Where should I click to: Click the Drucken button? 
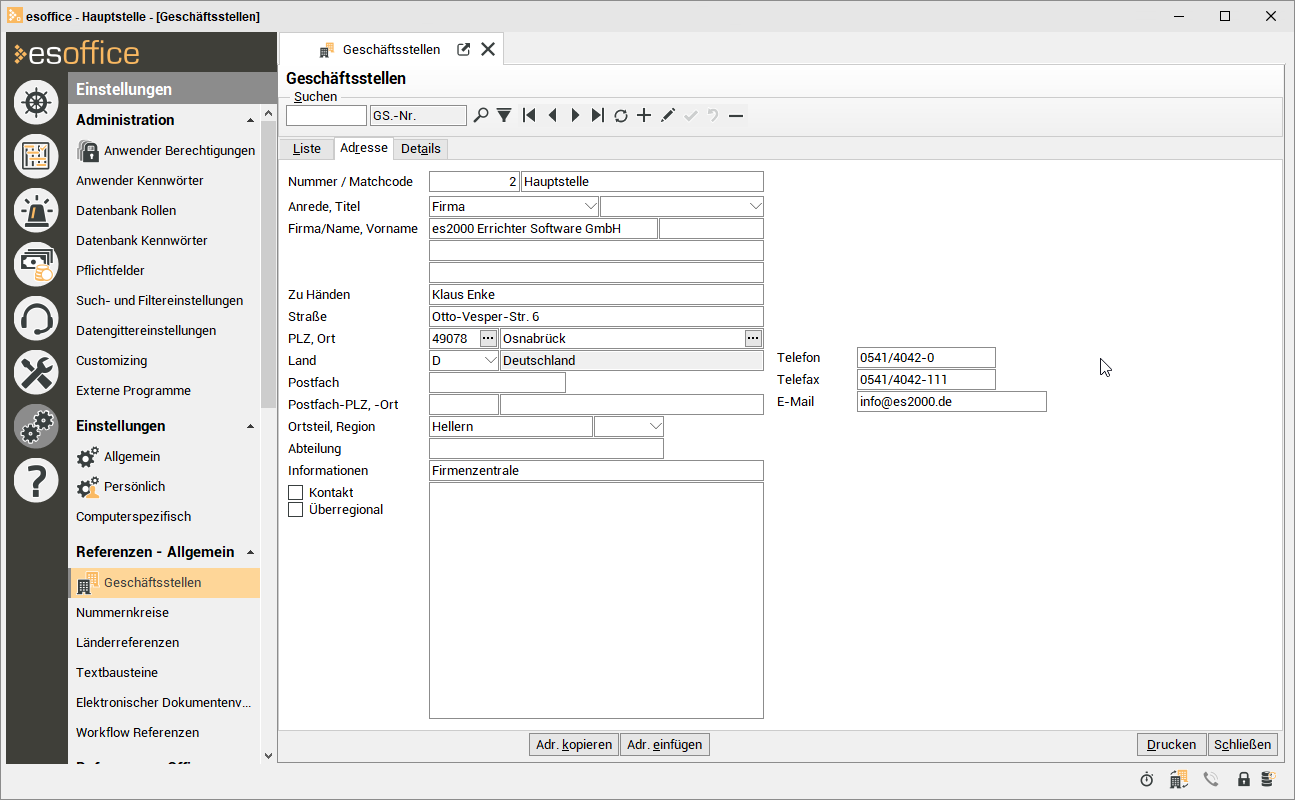(x=1171, y=744)
